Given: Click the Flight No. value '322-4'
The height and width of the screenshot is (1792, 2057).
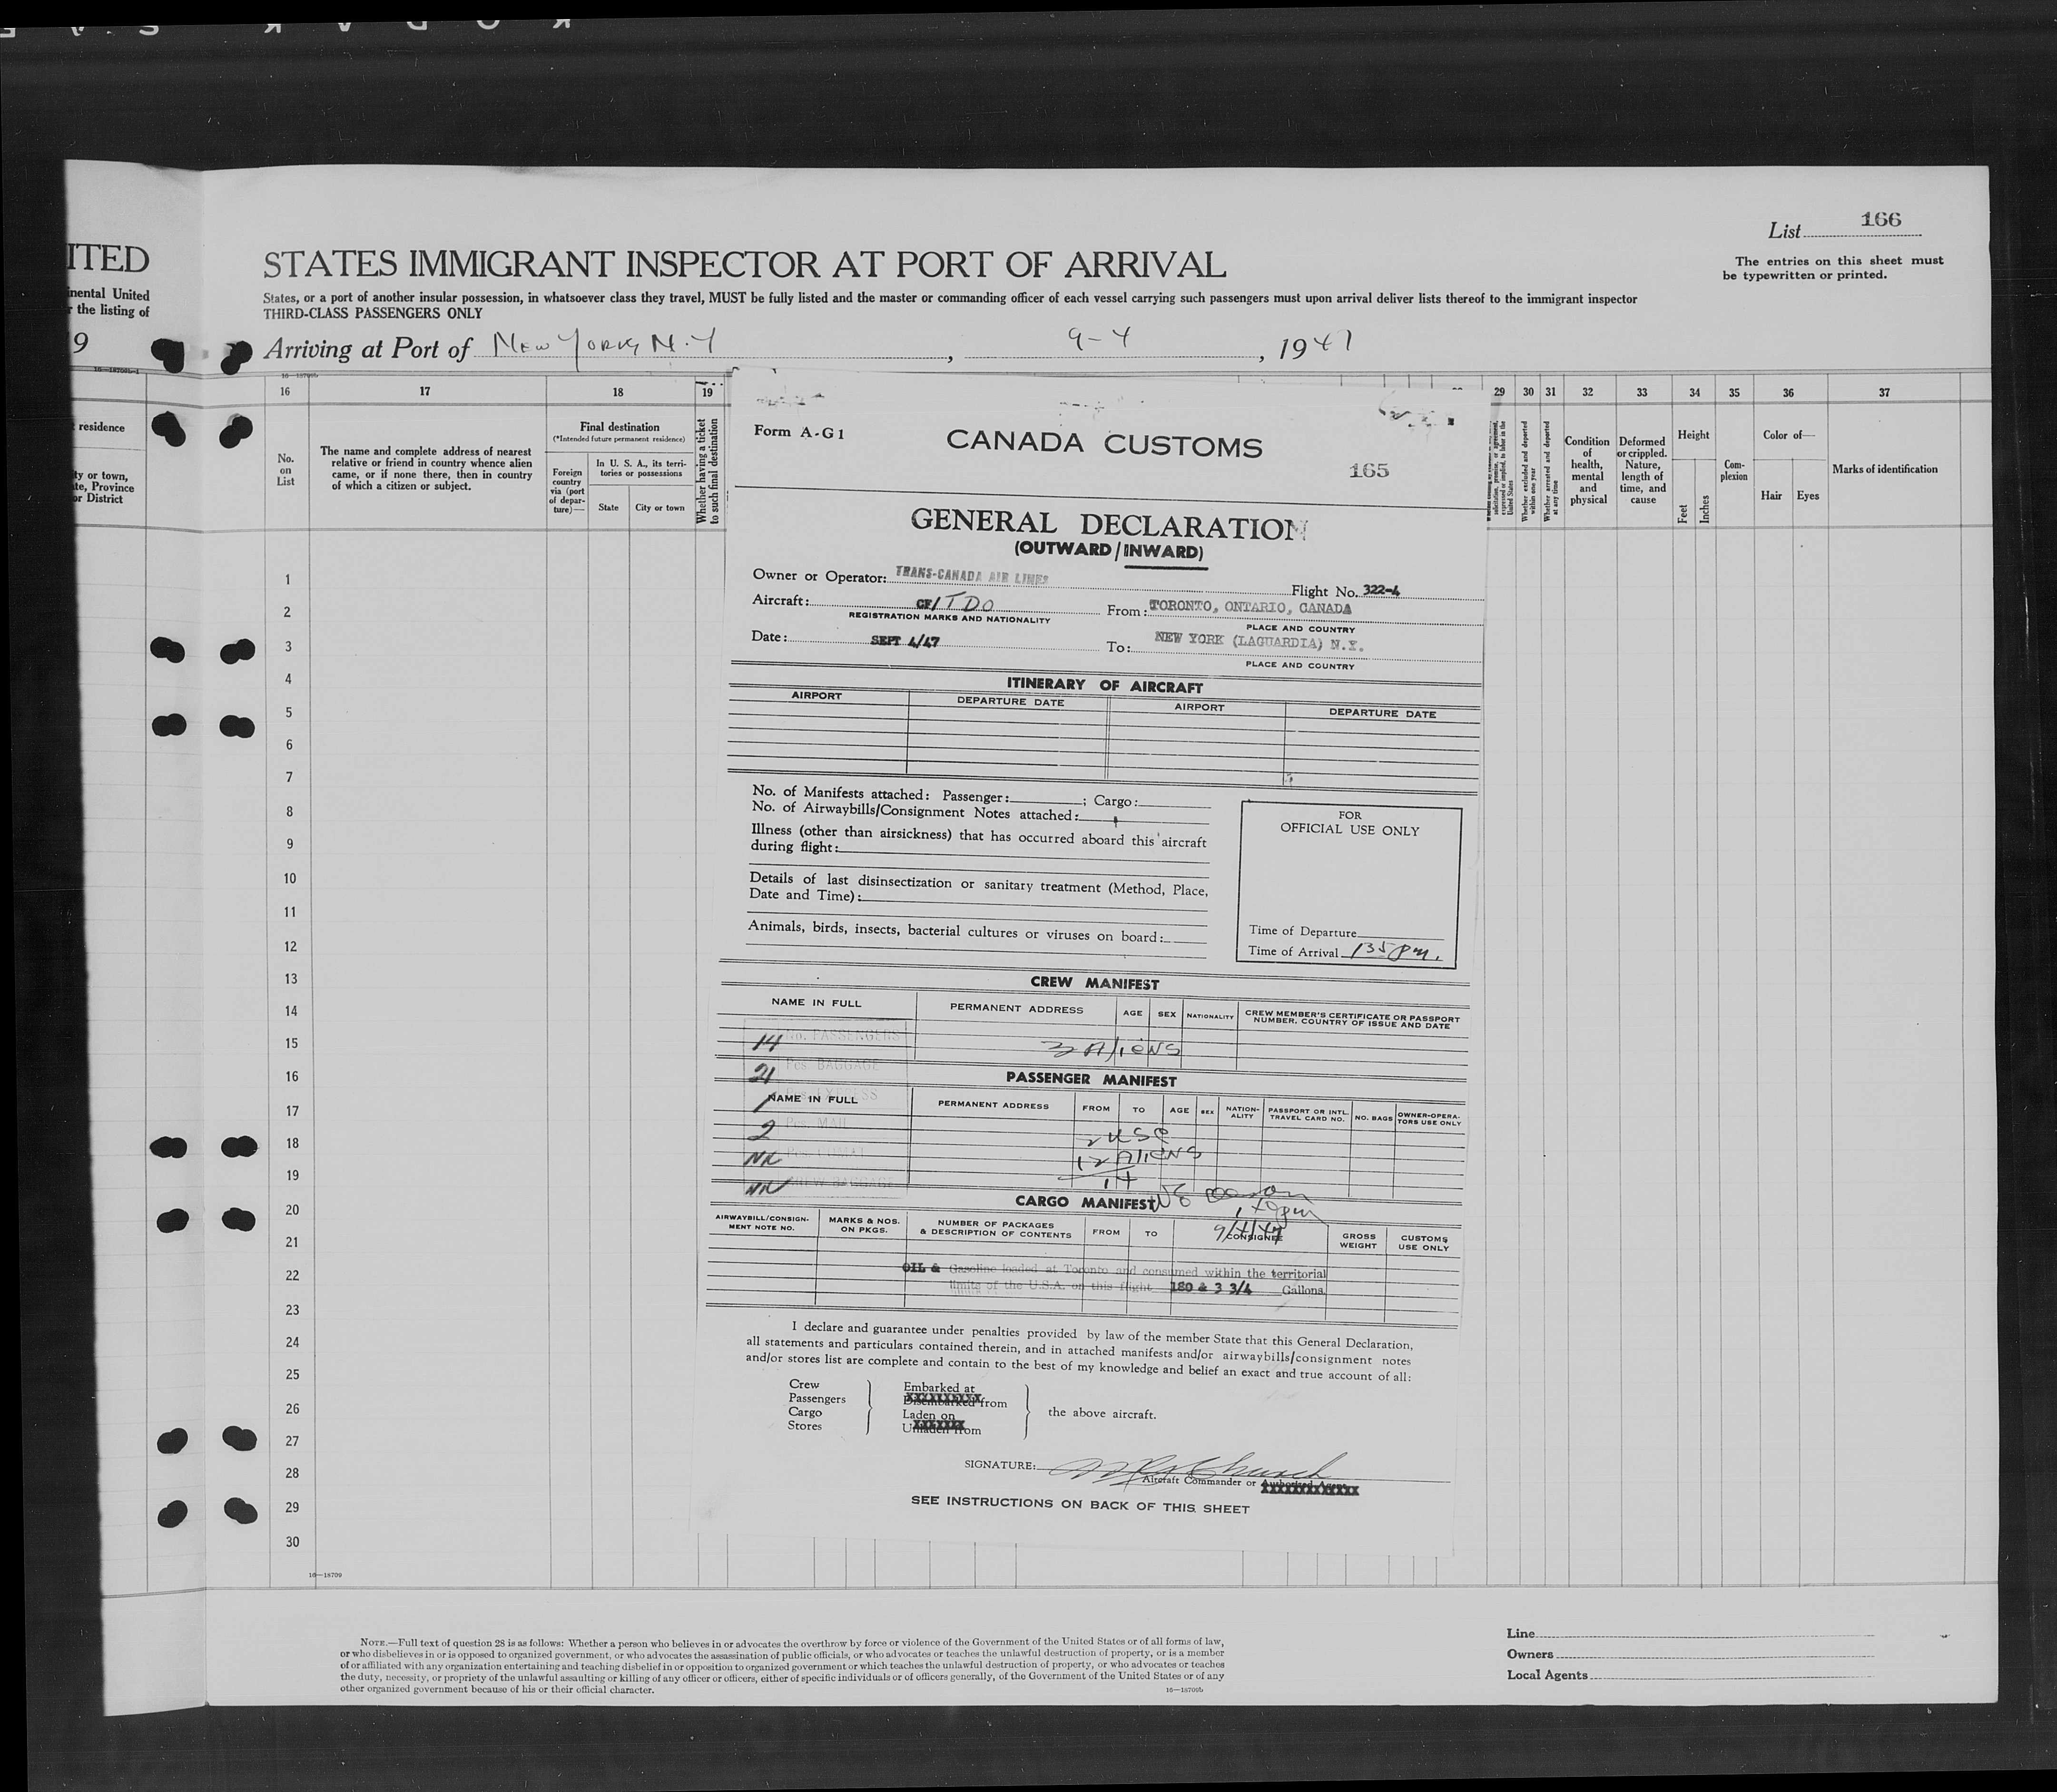Looking at the screenshot, I should point(1381,590).
